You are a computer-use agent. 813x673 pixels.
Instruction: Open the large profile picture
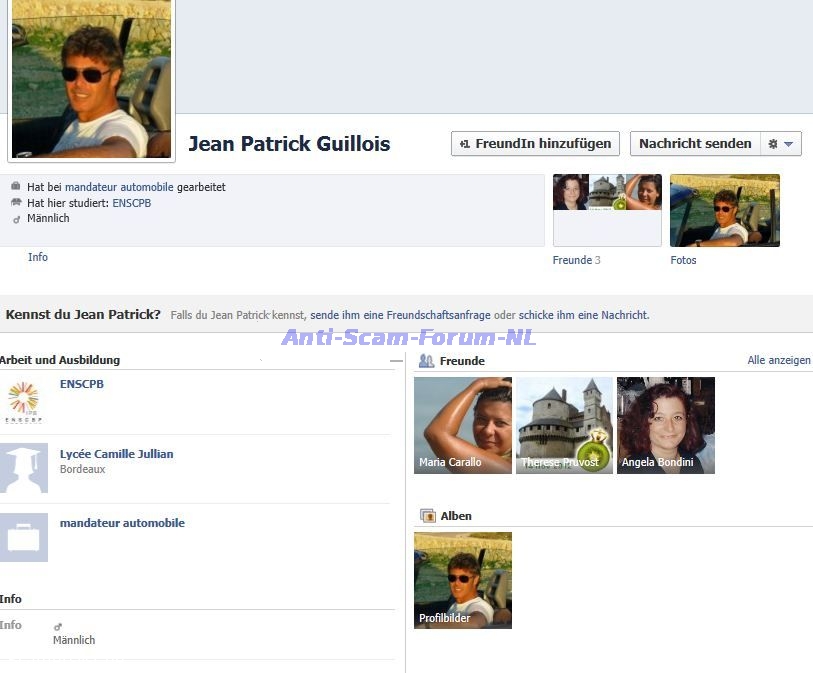91,78
